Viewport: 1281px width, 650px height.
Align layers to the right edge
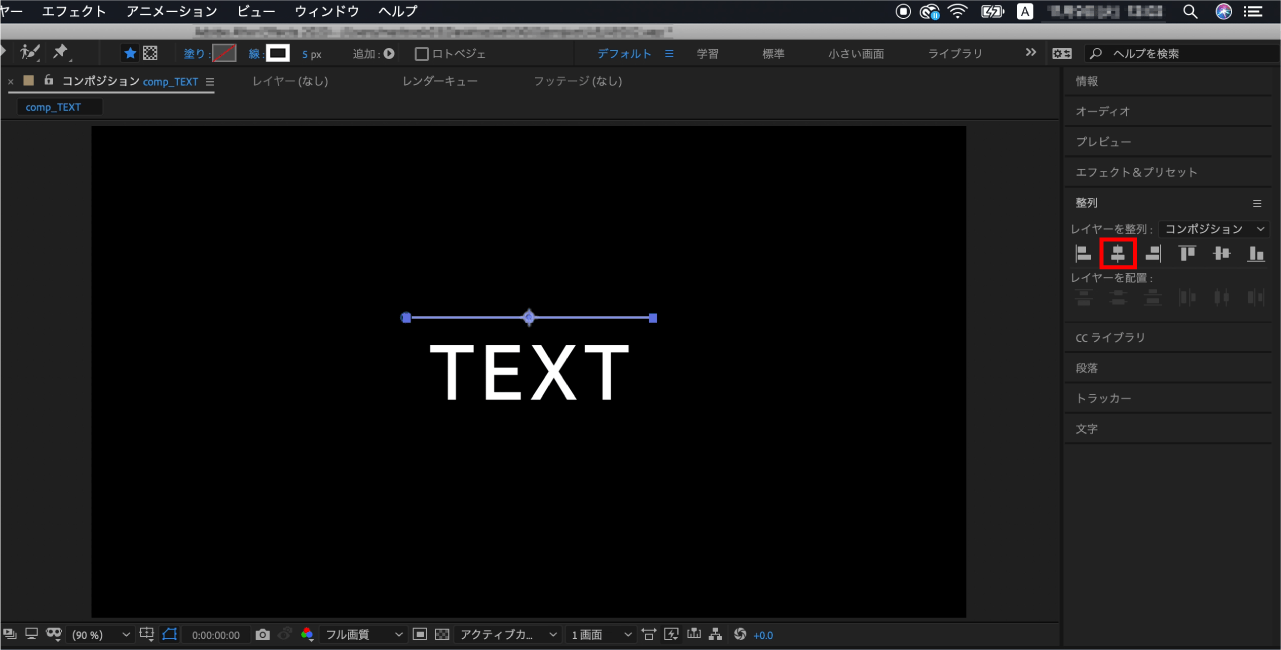1153,254
